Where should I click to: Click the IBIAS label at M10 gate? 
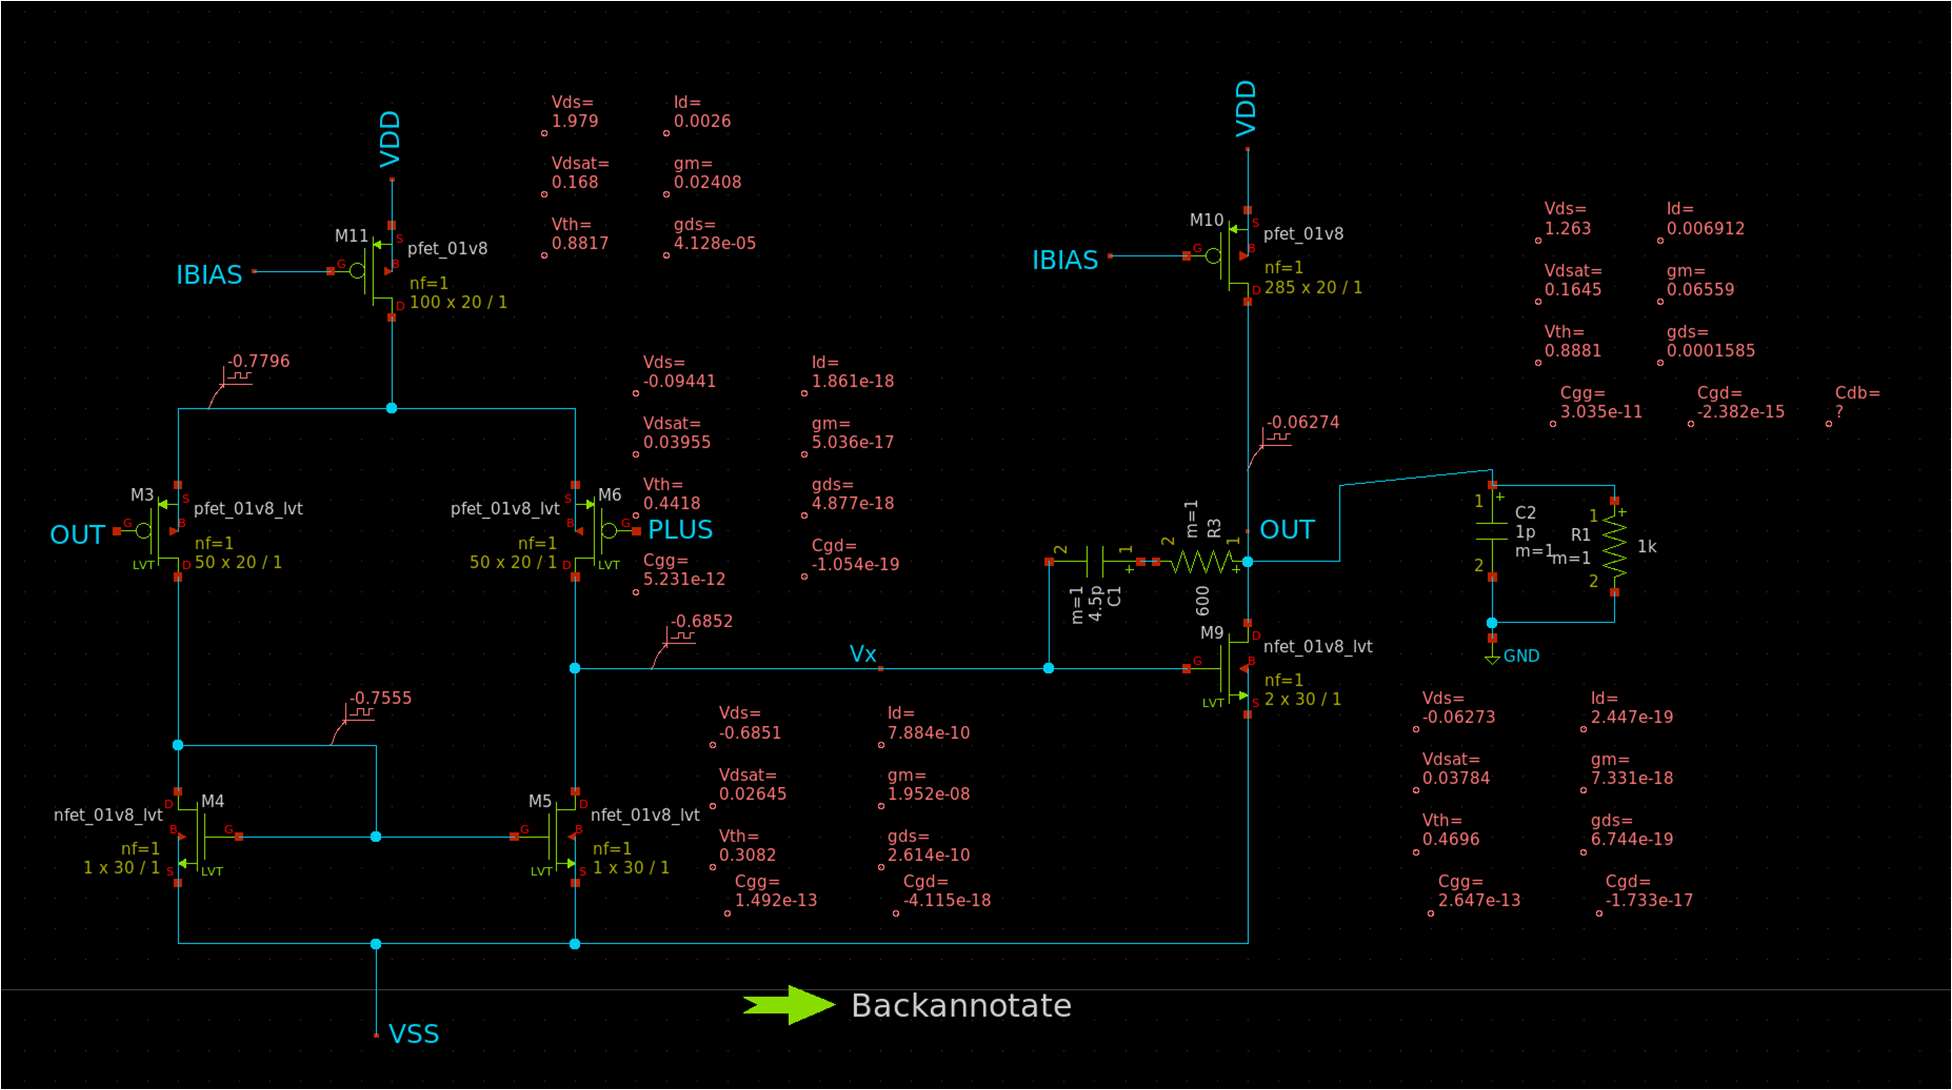tap(1065, 260)
